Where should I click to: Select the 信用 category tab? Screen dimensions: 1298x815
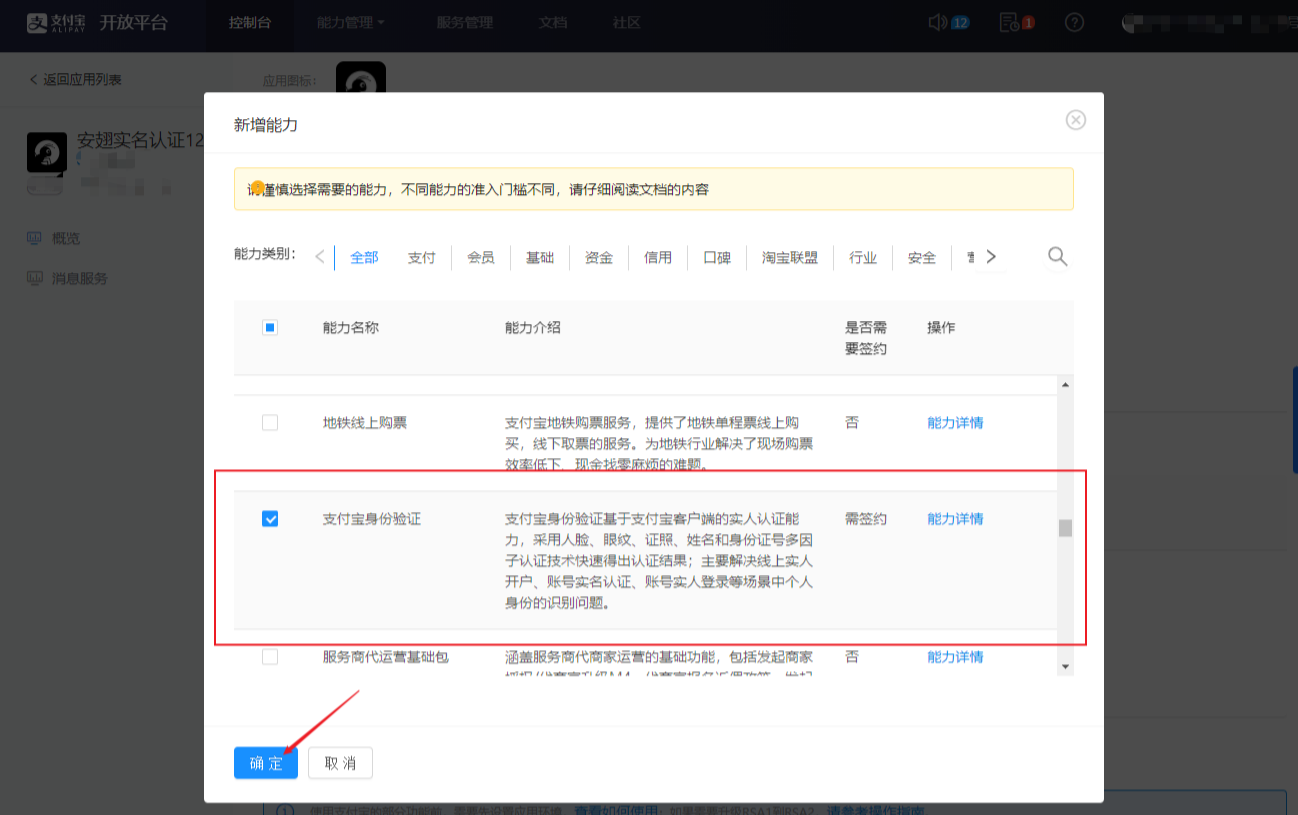coord(658,258)
